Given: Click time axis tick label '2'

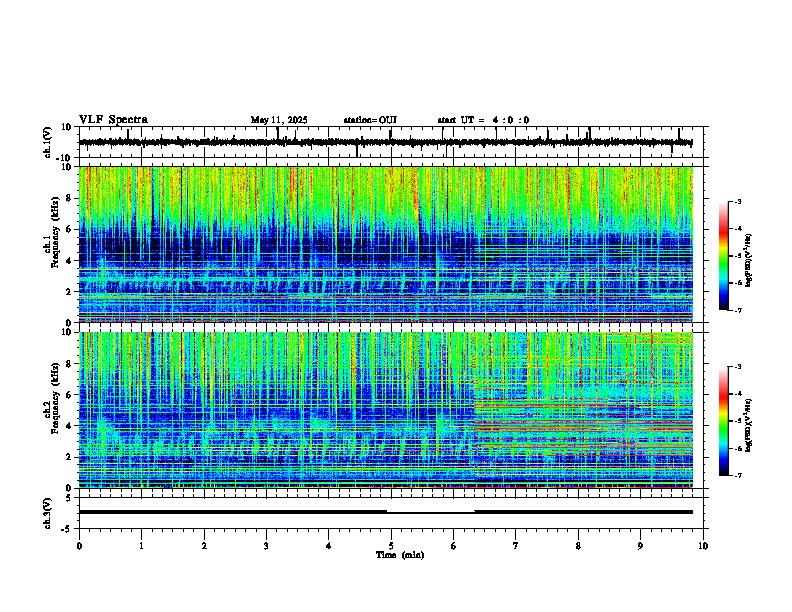Looking at the screenshot, I should pyautogui.click(x=204, y=546).
